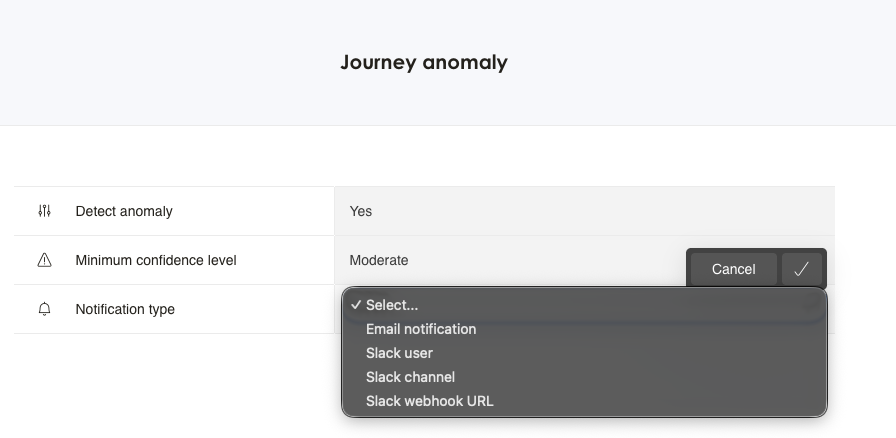Screen dimensions: 896x438
Task: Click the tick mark beside Select... option
Action: pyautogui.click(x=356, y=305)
